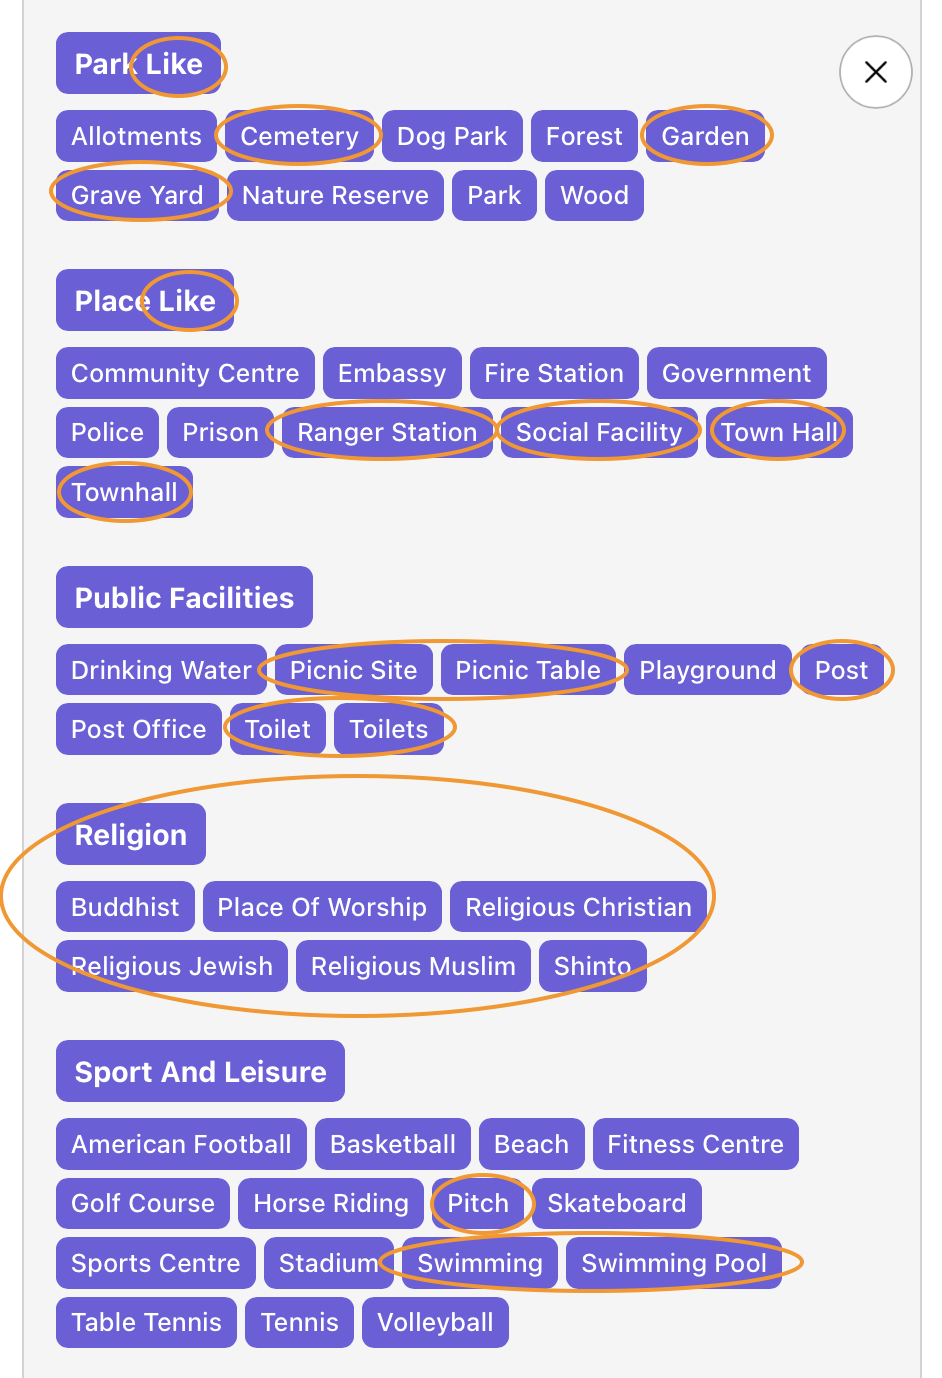Select the Community Centre filter
Image resolution: width=942 pixels, height=1378 pixels.
click(x=184, y=373)
